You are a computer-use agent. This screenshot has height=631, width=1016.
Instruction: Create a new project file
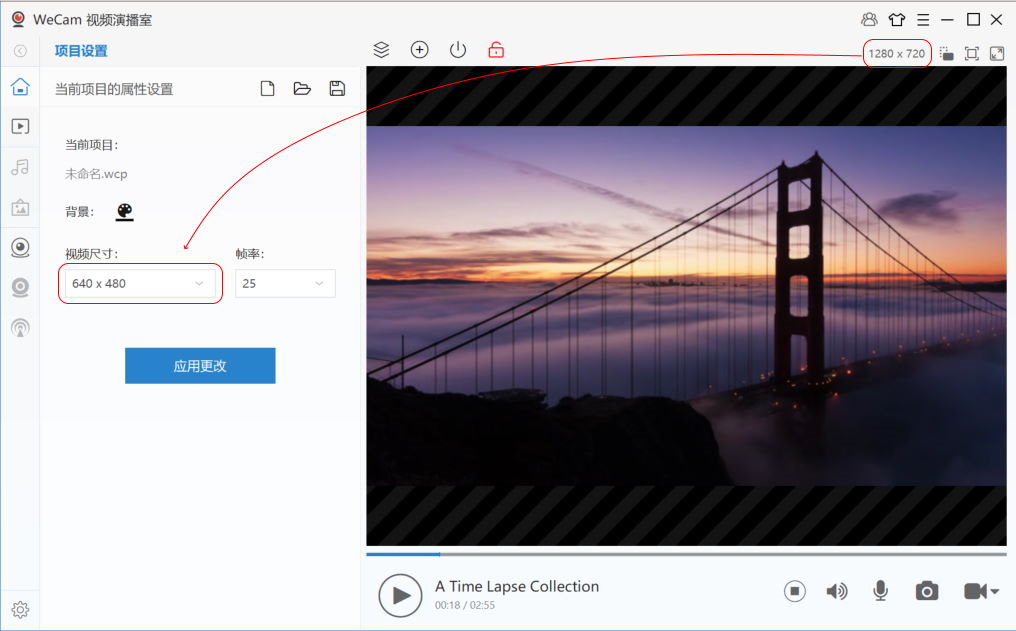click(267, 89)
